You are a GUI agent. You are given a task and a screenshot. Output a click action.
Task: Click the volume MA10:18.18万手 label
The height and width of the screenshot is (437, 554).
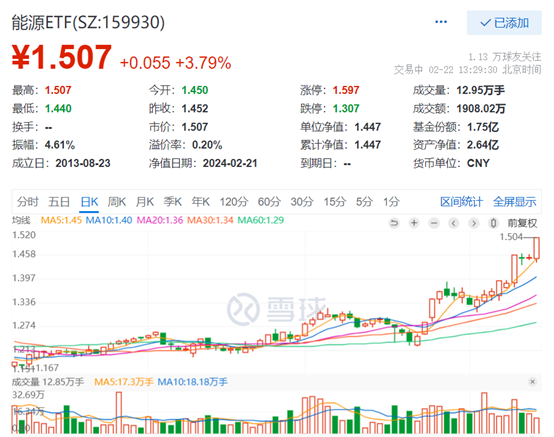pos(193,382)
